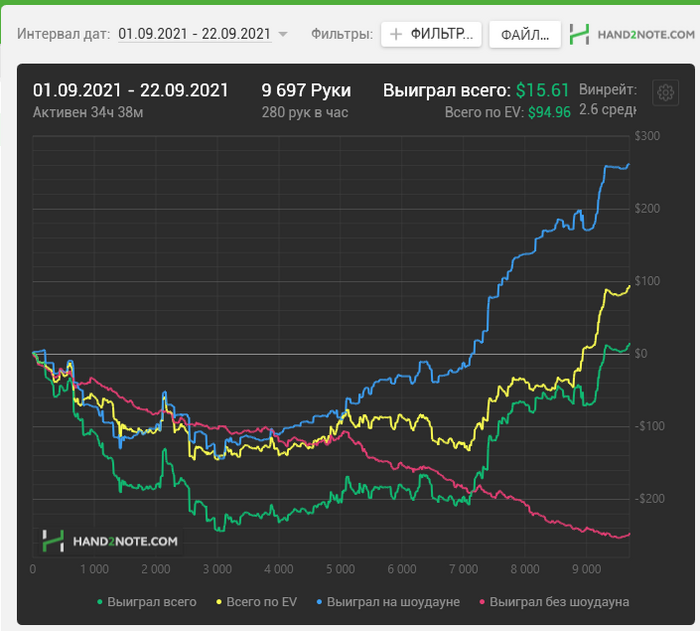Click the "280 рук в час" text
The image size is (700, 631).
pyautogui.click(x=305, y=112)
